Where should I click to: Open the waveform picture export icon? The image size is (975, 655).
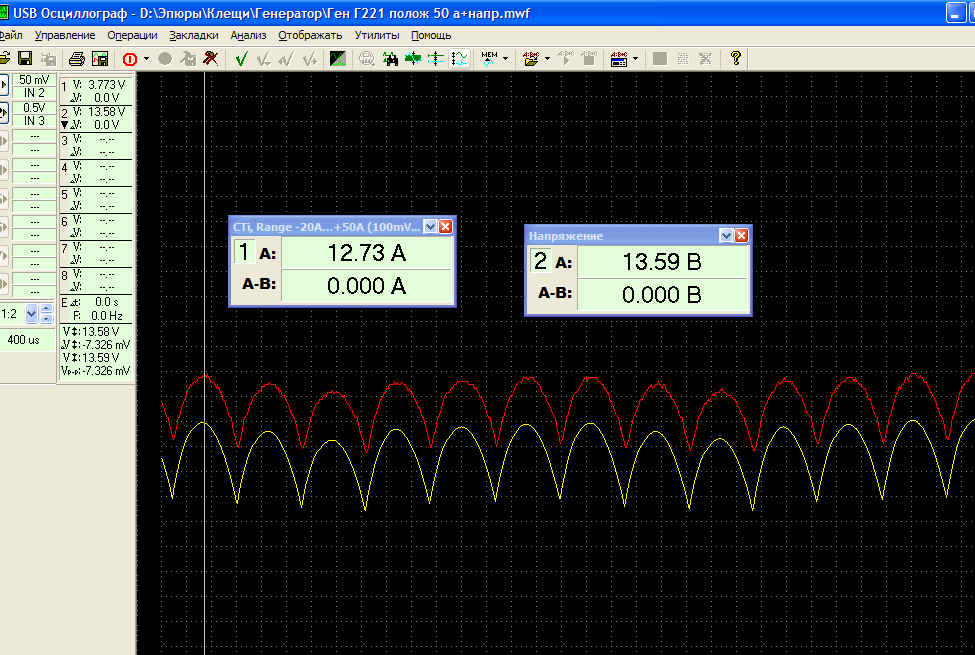(x=99, y=58)
